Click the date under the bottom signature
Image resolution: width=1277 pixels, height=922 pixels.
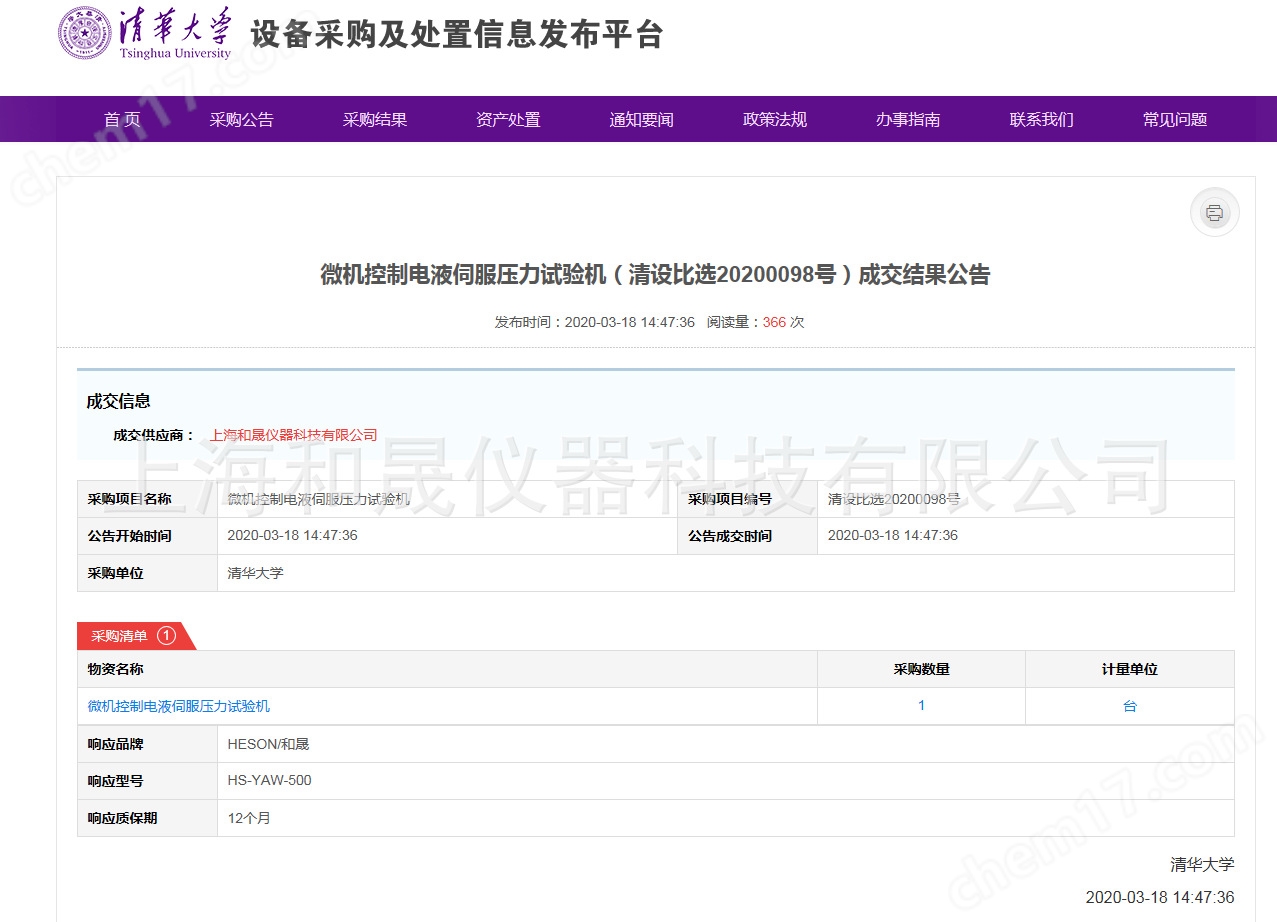point(1160,897)
